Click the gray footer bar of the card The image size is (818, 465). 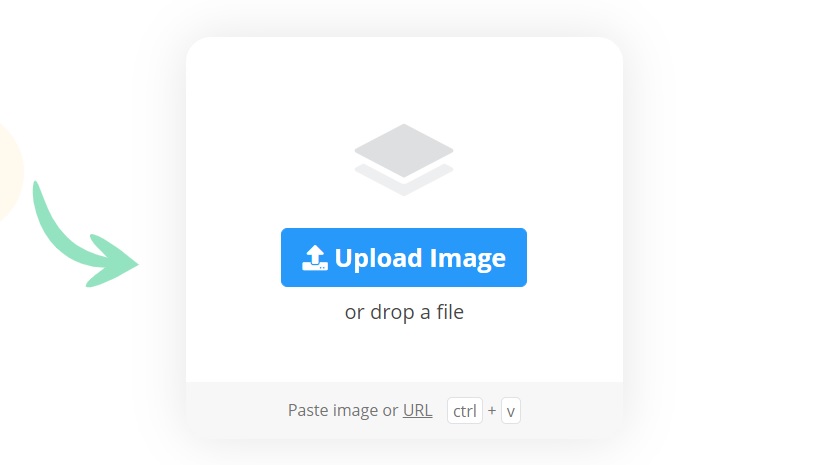pyautogui.click(x=404, y=410)
